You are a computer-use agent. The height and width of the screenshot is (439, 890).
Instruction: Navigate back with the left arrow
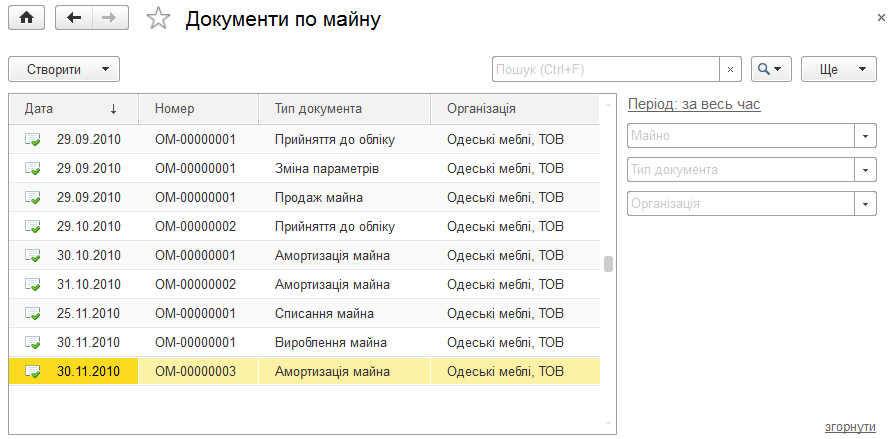(x=74, y=18)
